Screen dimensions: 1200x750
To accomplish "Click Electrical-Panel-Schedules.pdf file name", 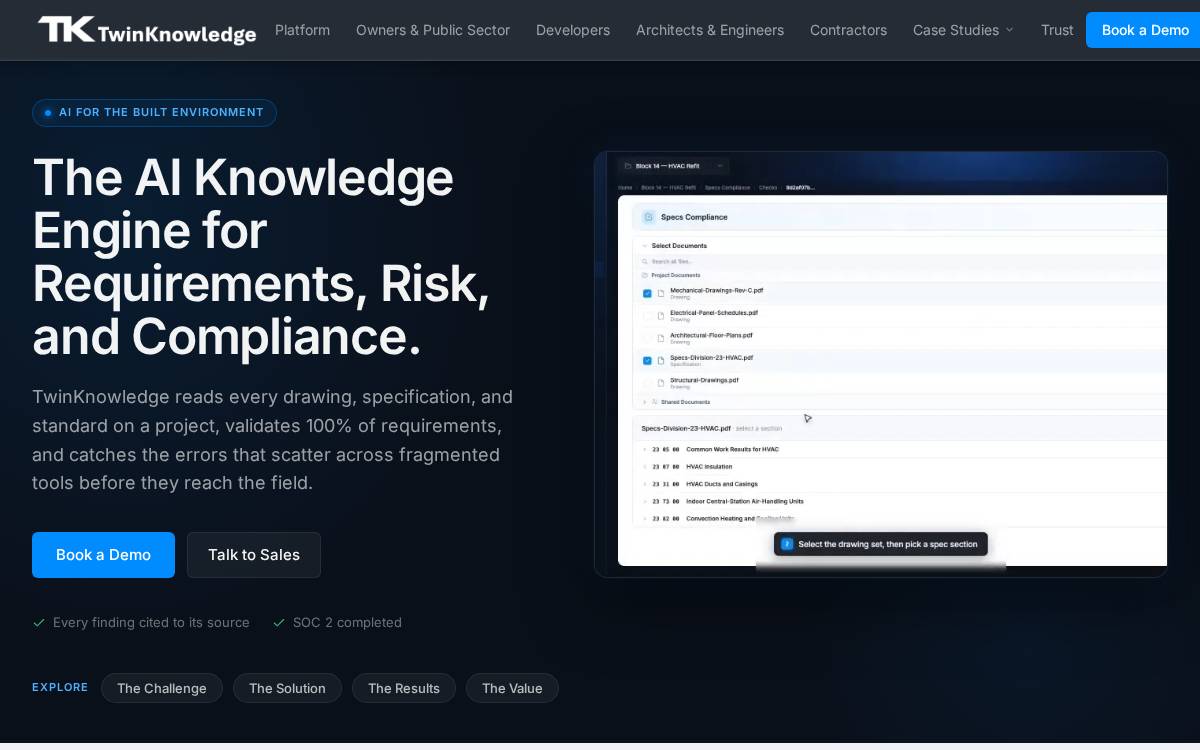I will click(x=714, y=312).
